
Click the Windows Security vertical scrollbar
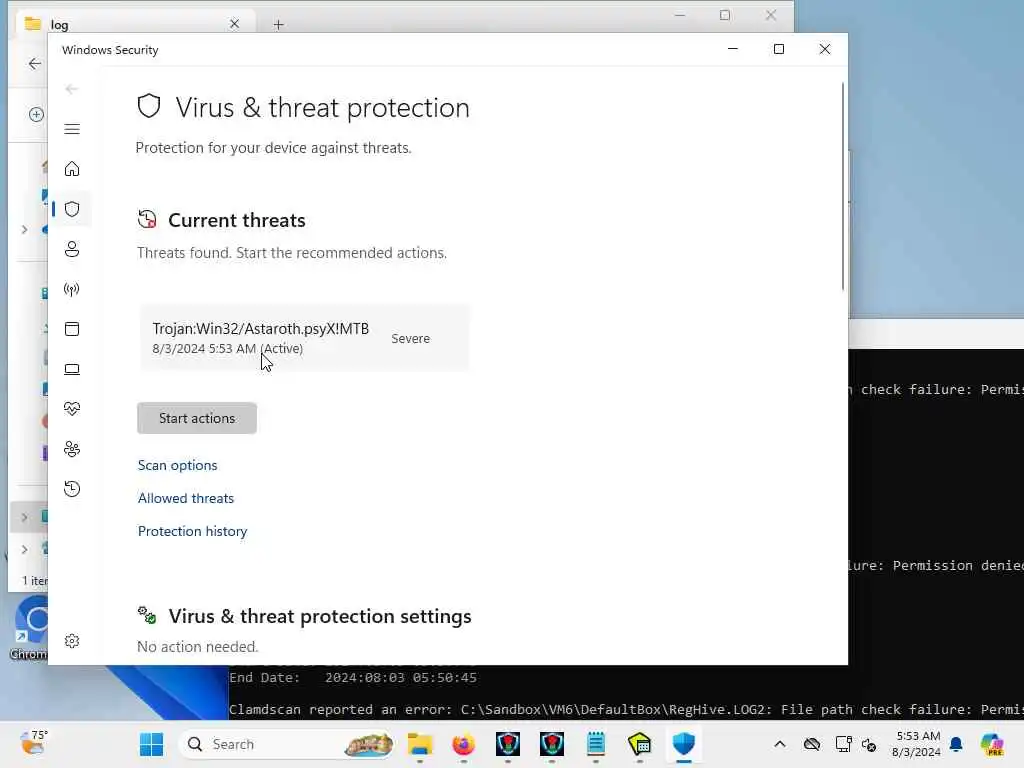pos(842,186)
